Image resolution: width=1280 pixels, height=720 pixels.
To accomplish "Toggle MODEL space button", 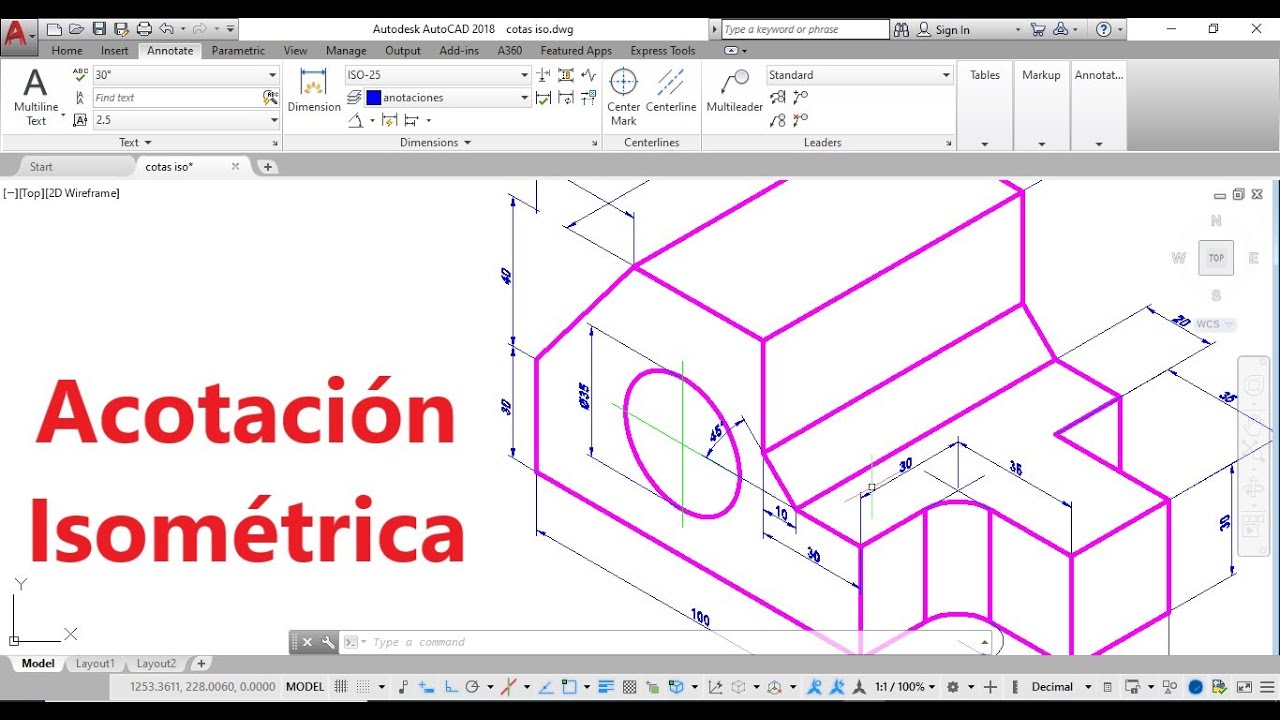I will pos(305,687).
